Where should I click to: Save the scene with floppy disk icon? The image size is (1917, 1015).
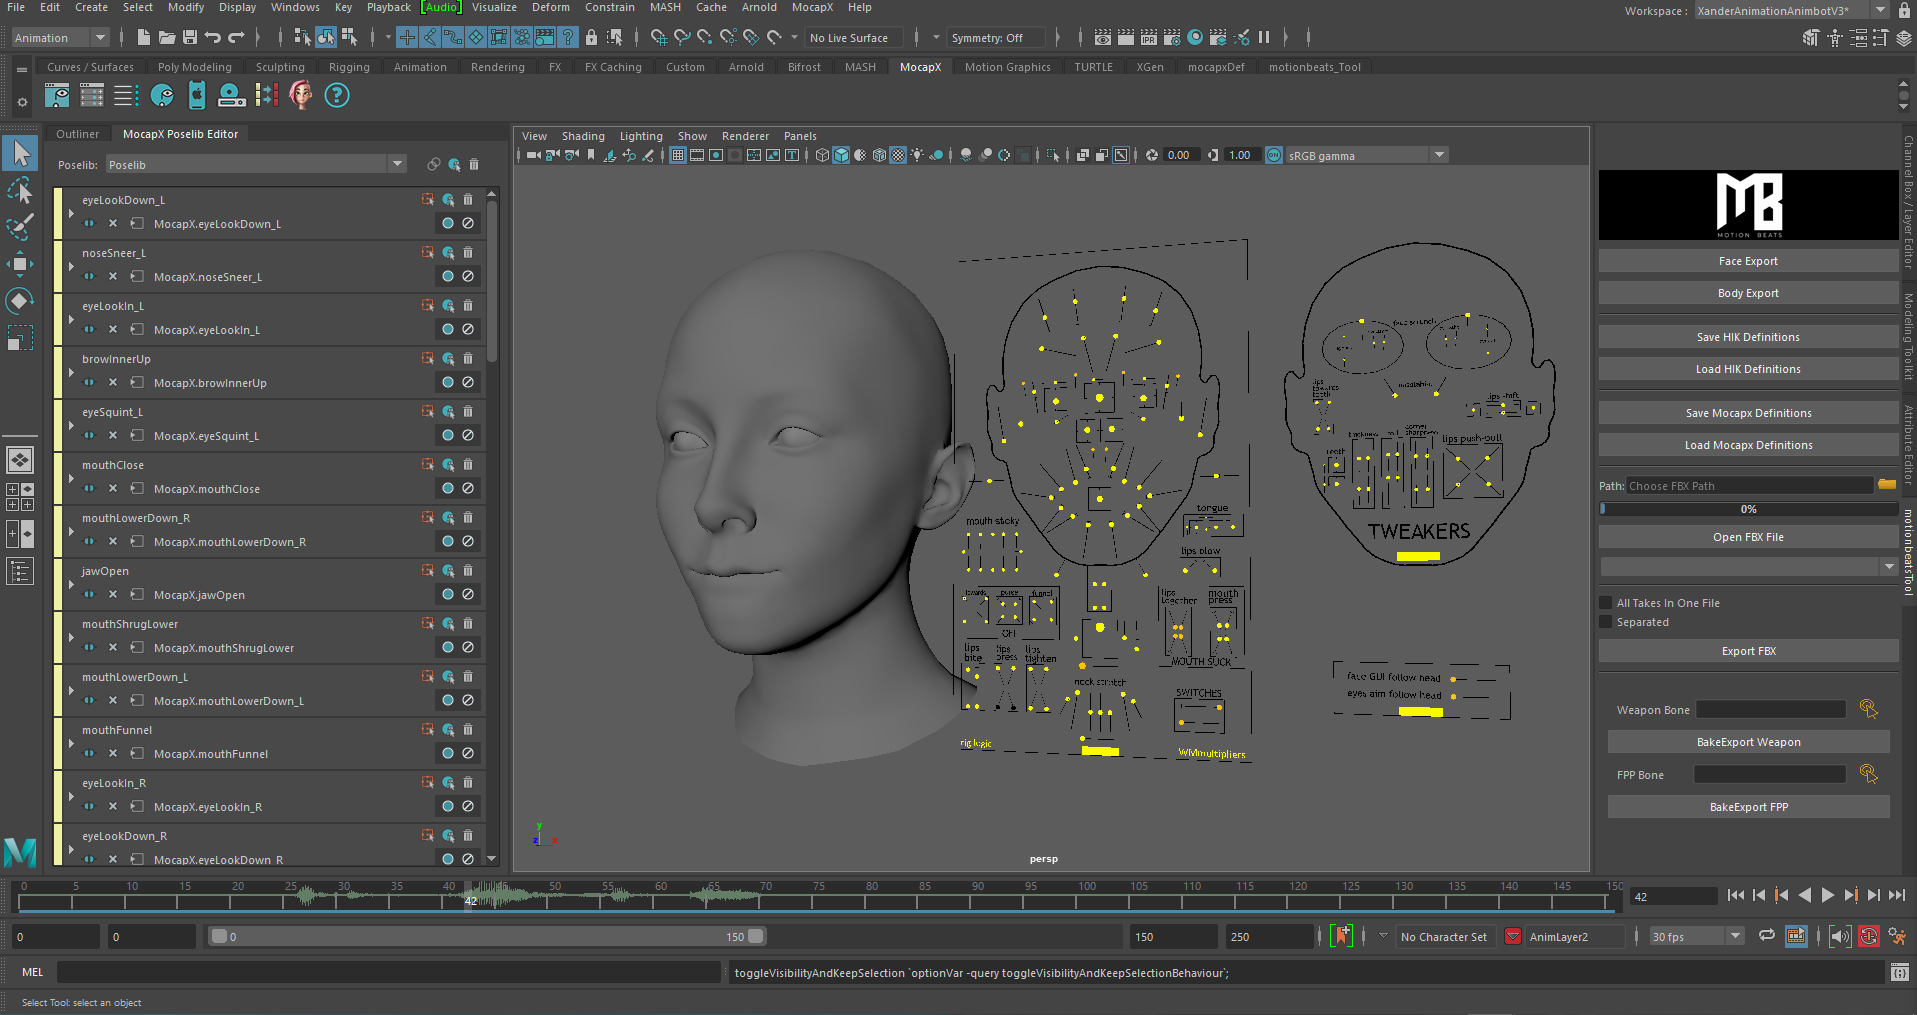(190, 38)
